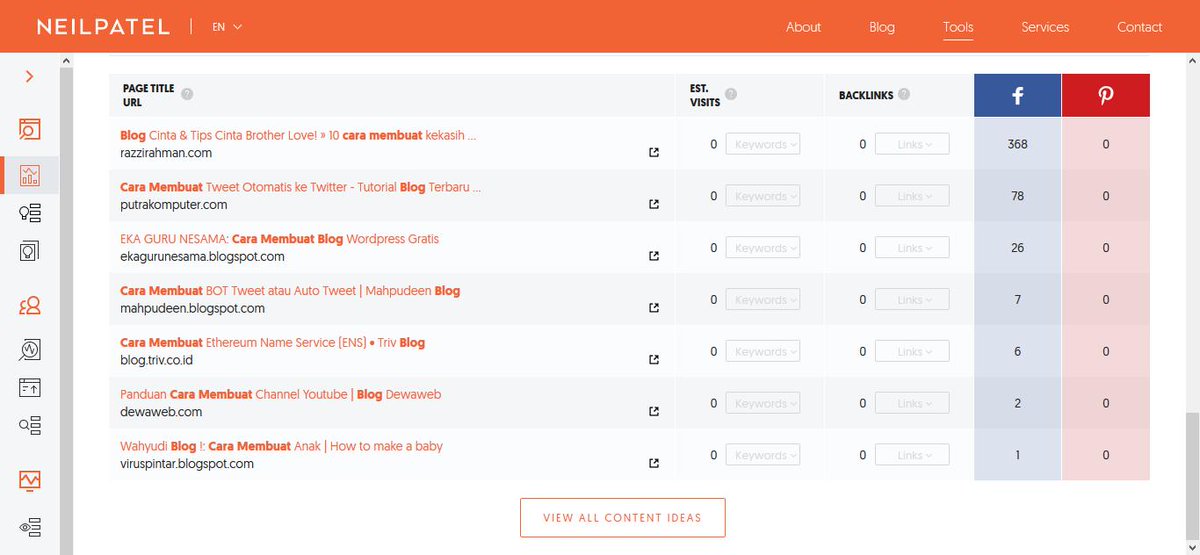Open external link for razzirahman.com

point(654,153)
